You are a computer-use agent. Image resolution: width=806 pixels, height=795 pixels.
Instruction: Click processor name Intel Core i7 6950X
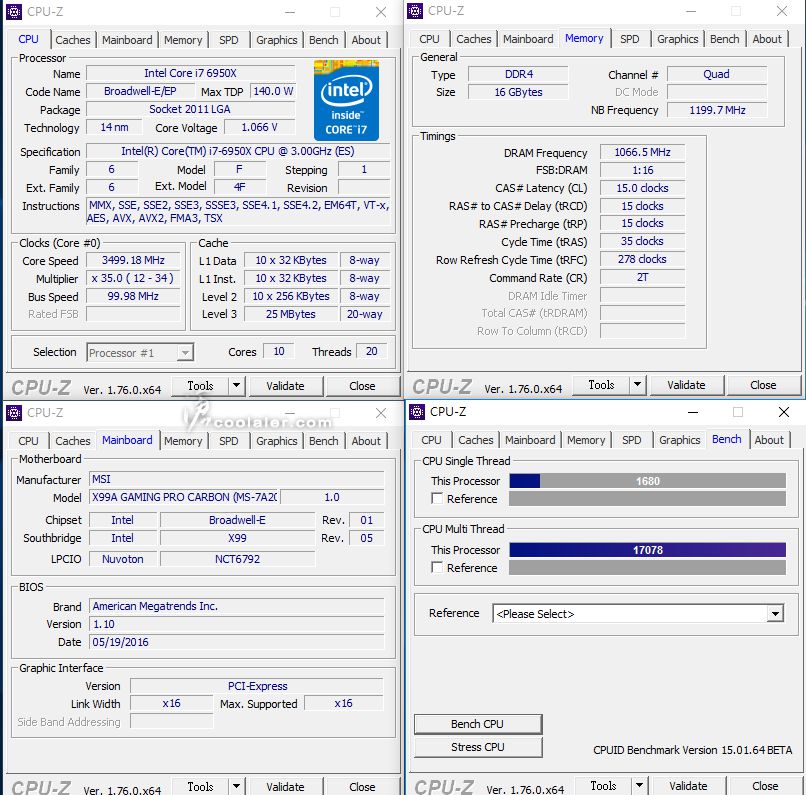pos(190,73)
